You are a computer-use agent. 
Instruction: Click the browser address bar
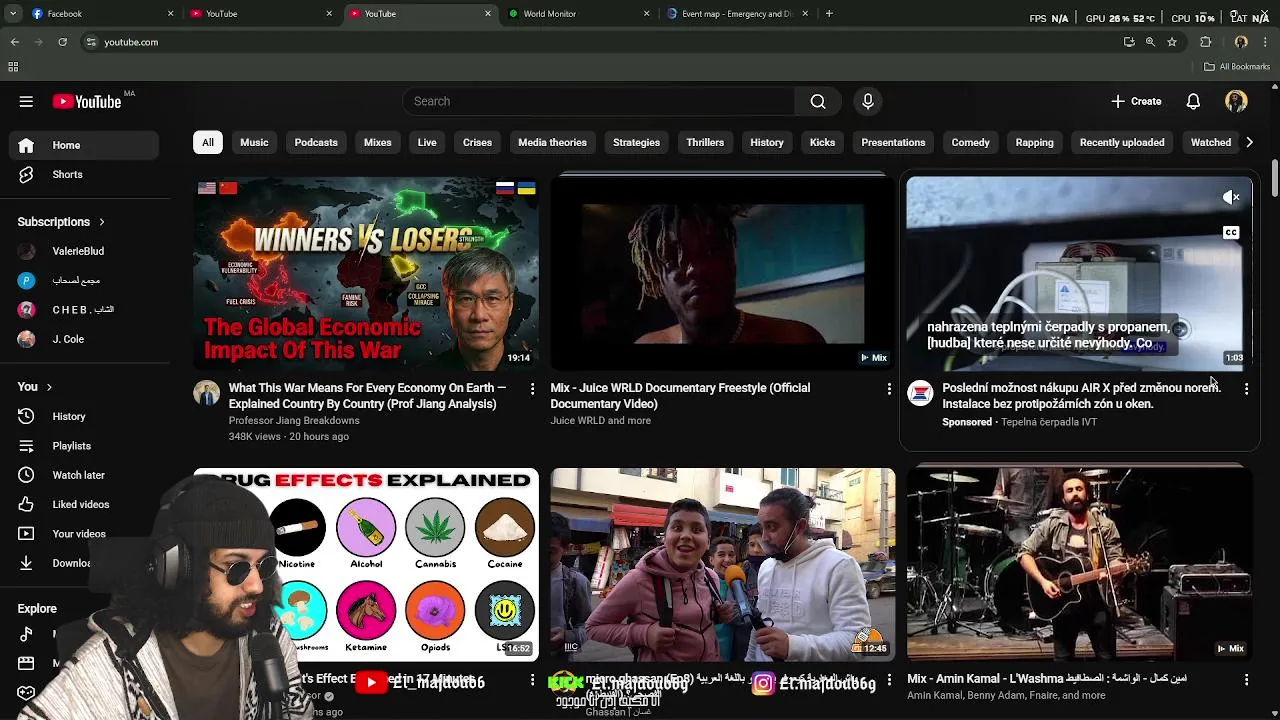point(600,42)
